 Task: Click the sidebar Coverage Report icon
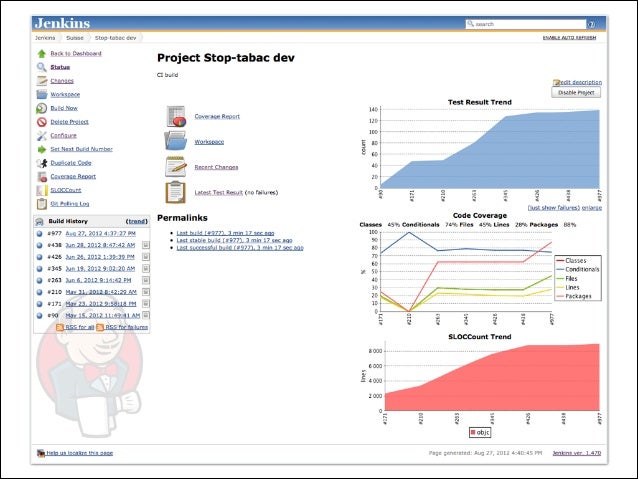click(x=42, y=177)
